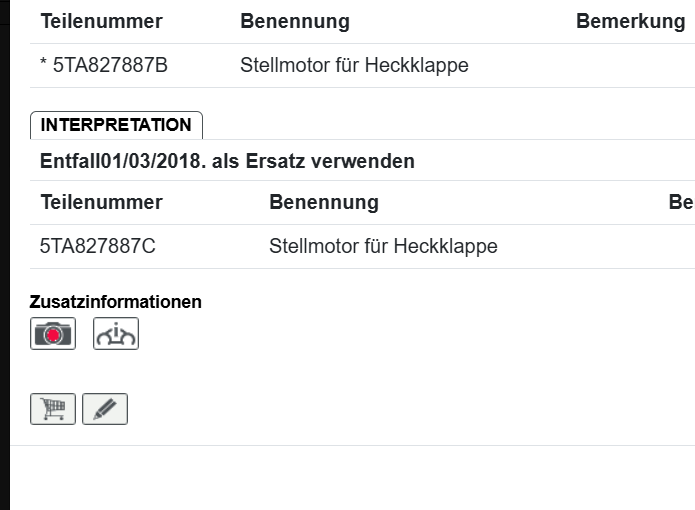Click the Bemerkung column header

[630, 21]
